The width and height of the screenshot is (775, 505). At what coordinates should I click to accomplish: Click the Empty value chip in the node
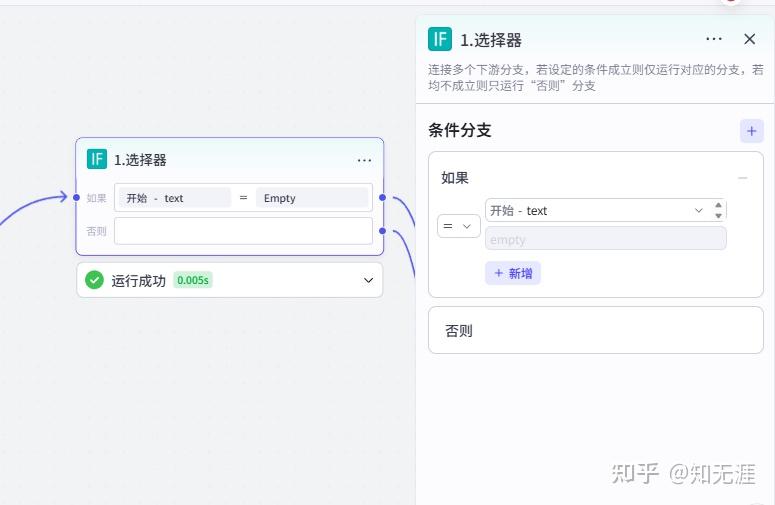coord(312,198)
